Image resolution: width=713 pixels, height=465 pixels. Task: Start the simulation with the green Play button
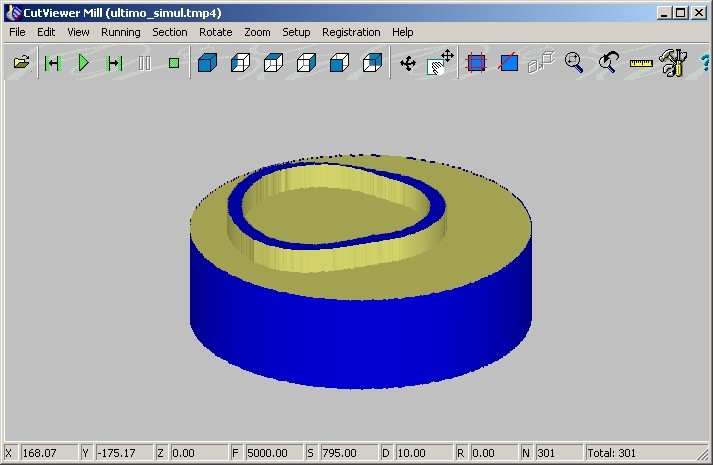click(x=84, y=63)
